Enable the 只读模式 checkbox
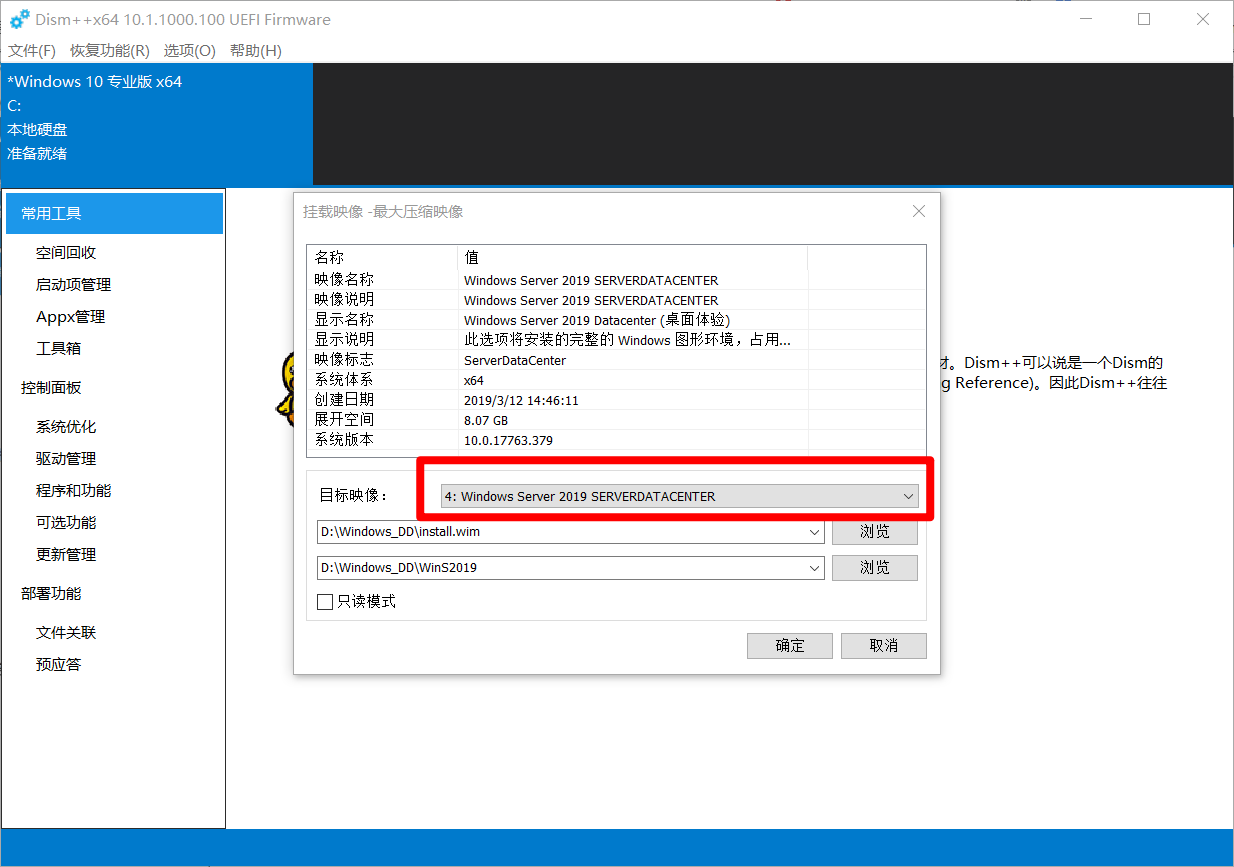The image size is (1234, 867). pyautogui.click(x=325, y=601)
